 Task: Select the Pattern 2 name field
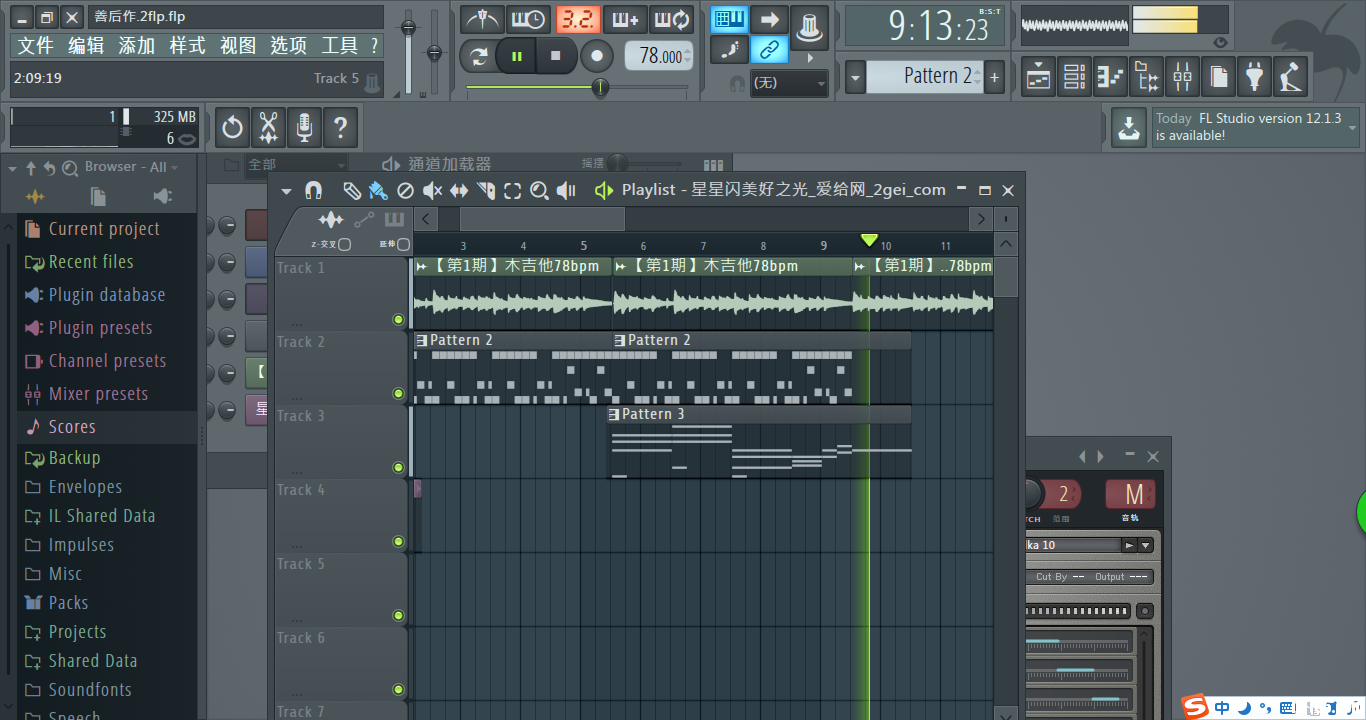pyautogui.click(x=925, y=76)
